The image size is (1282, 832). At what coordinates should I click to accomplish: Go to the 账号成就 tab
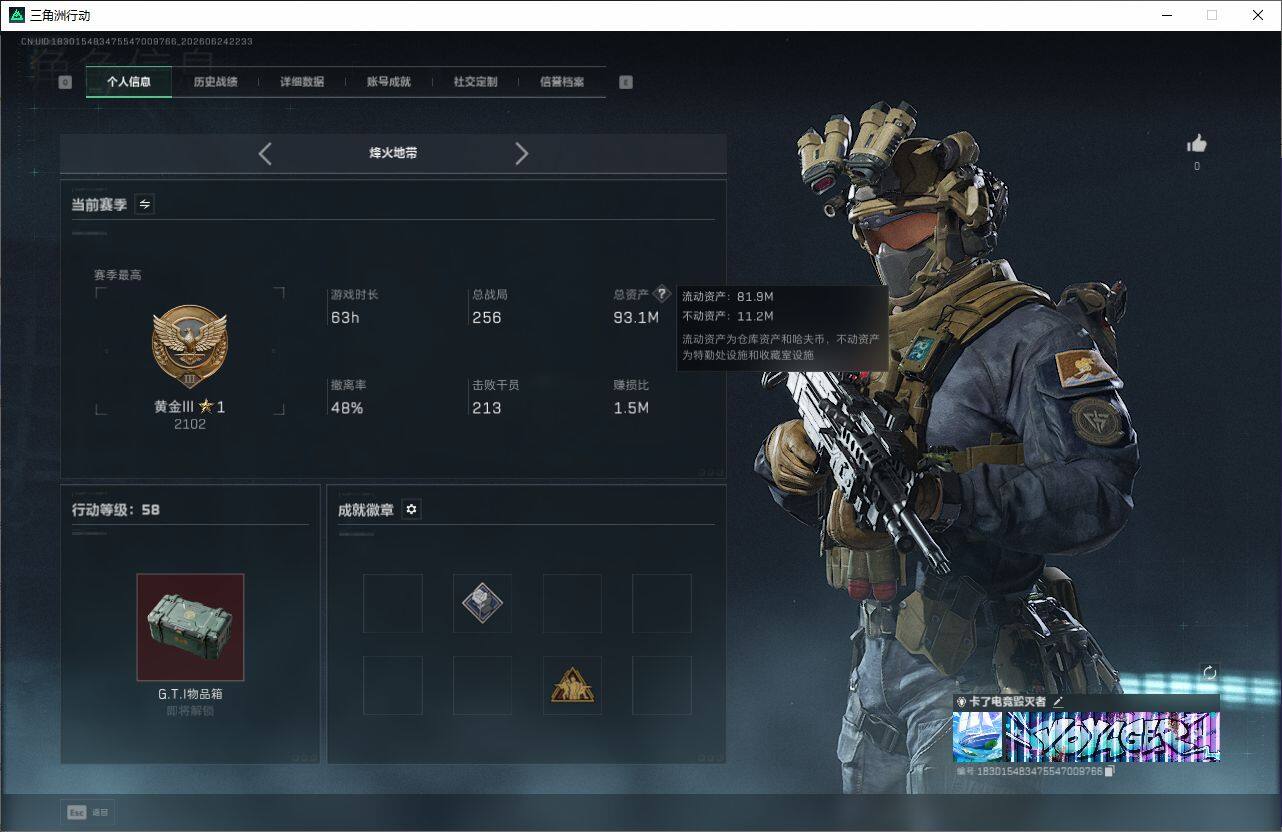pos(389,82)
